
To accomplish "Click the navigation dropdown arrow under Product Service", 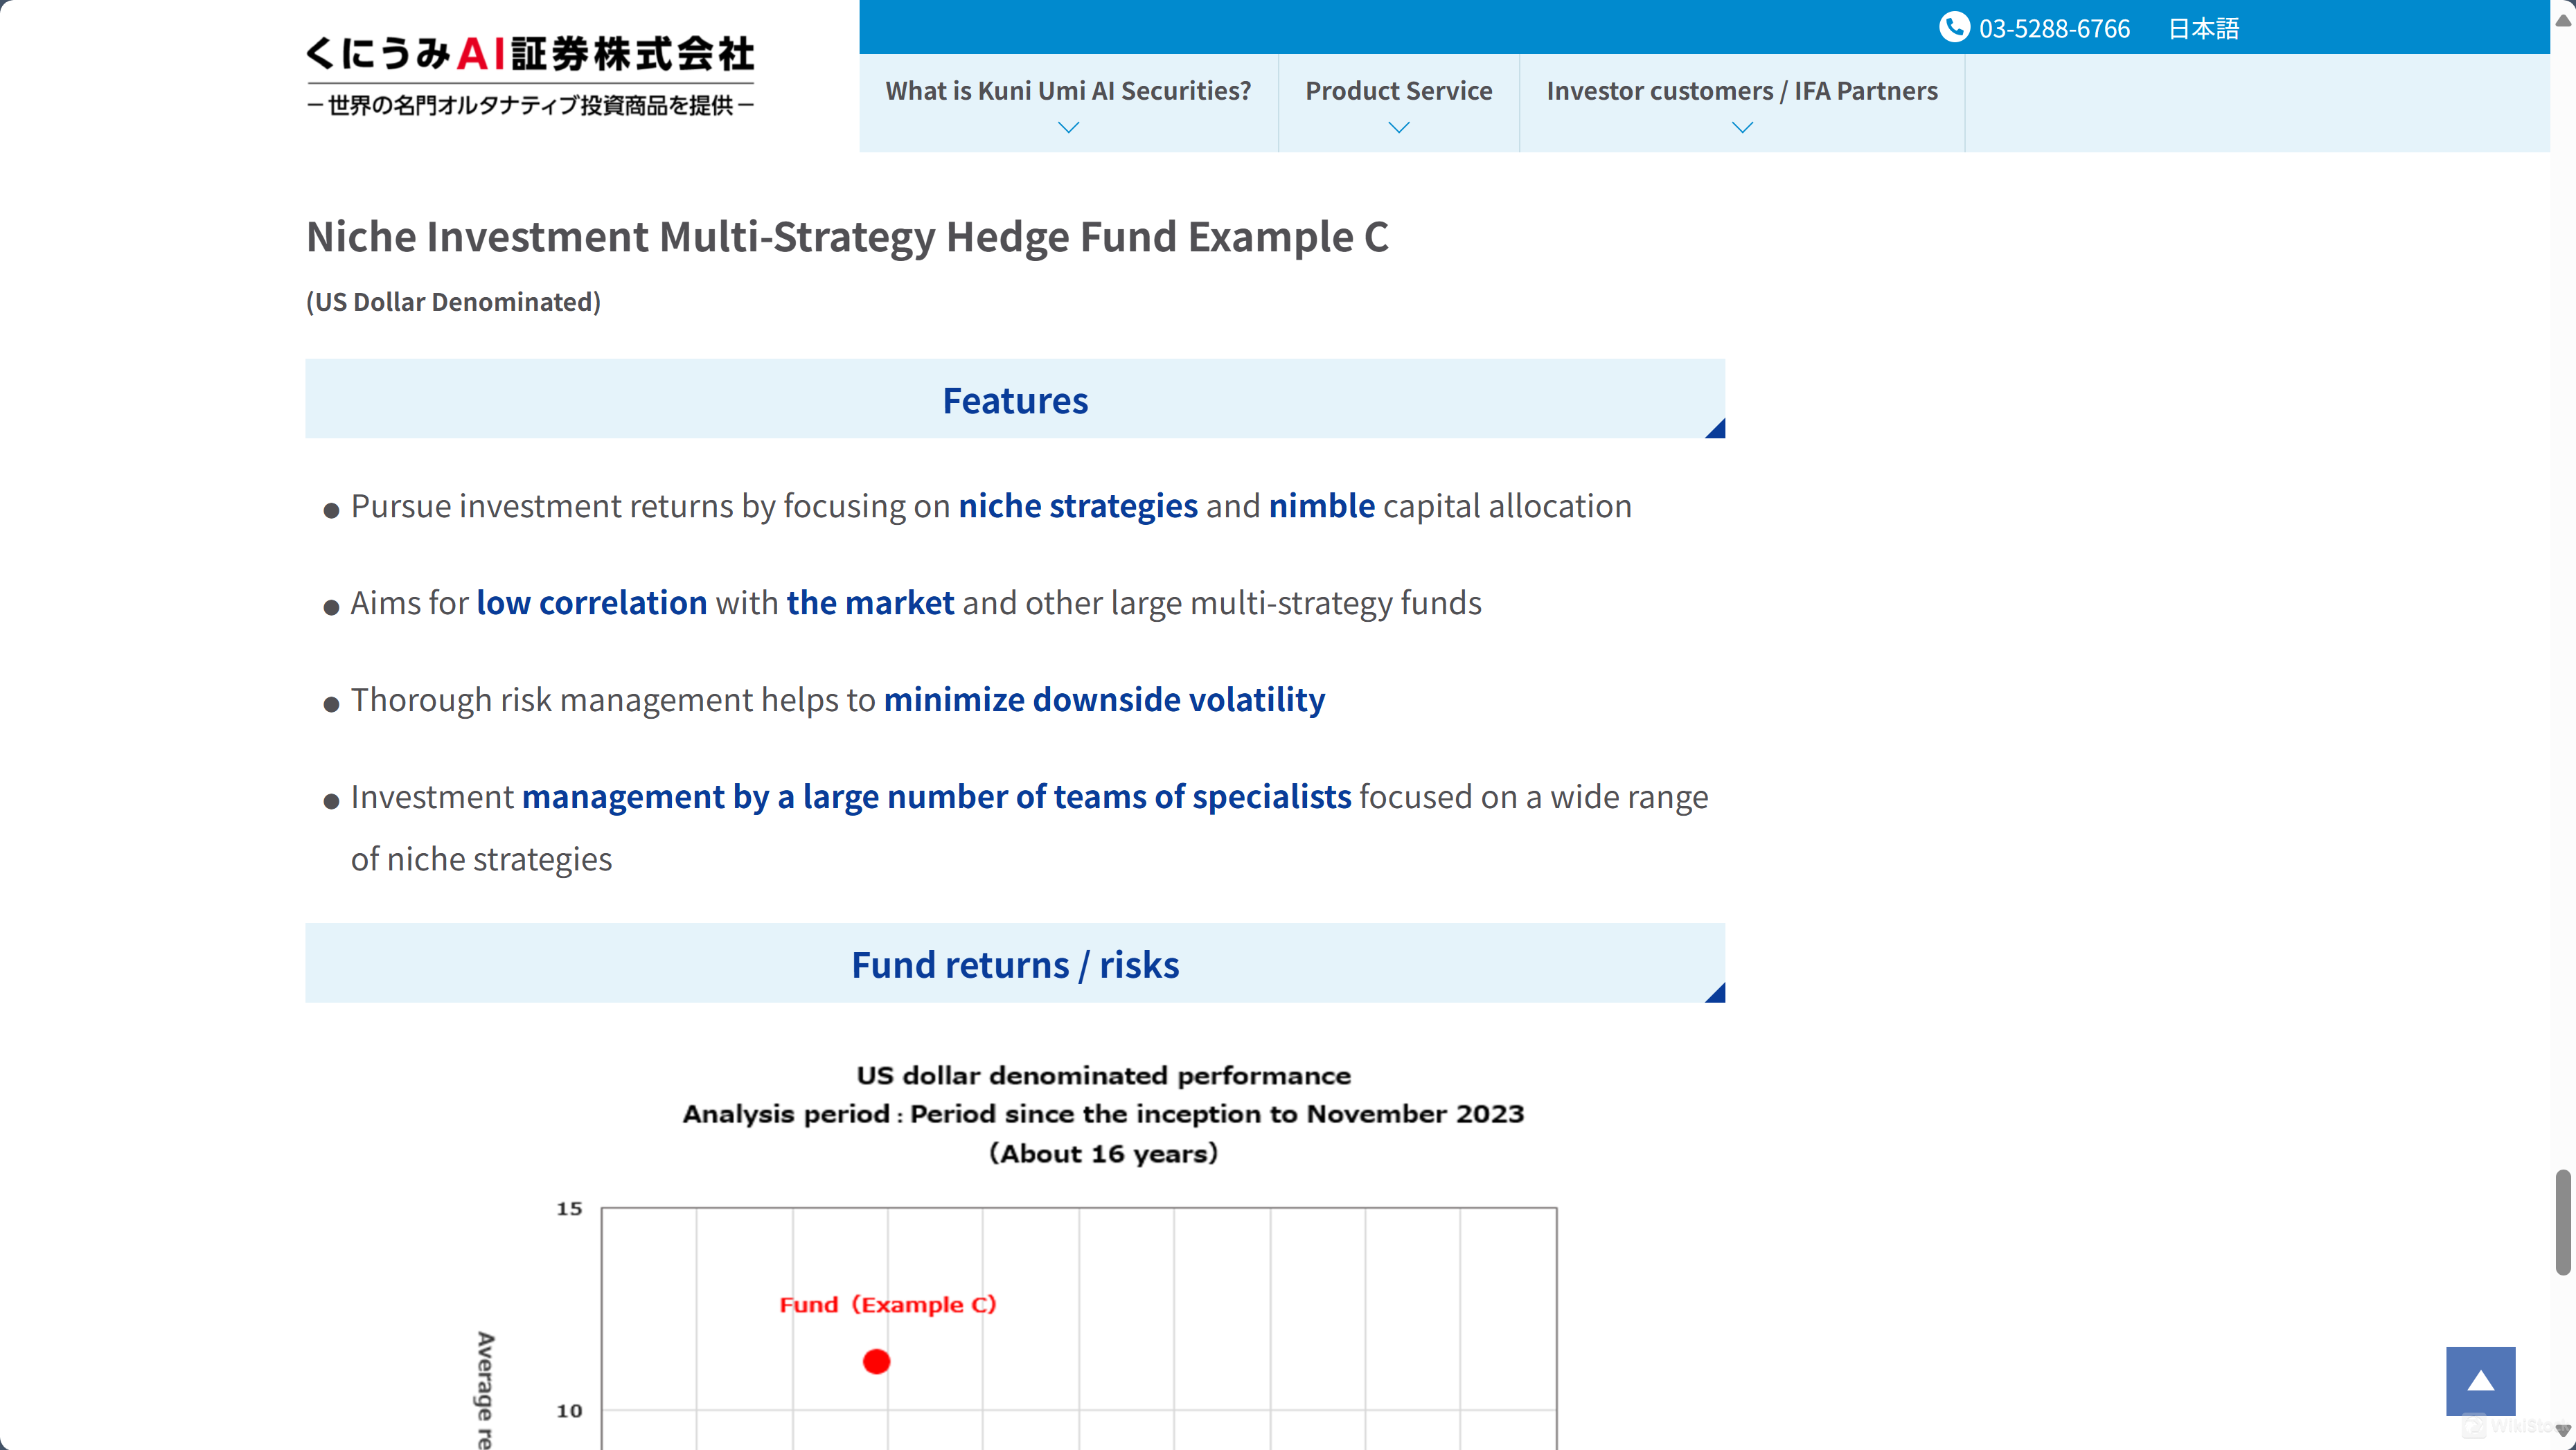I will click(x=1398, y=127).
